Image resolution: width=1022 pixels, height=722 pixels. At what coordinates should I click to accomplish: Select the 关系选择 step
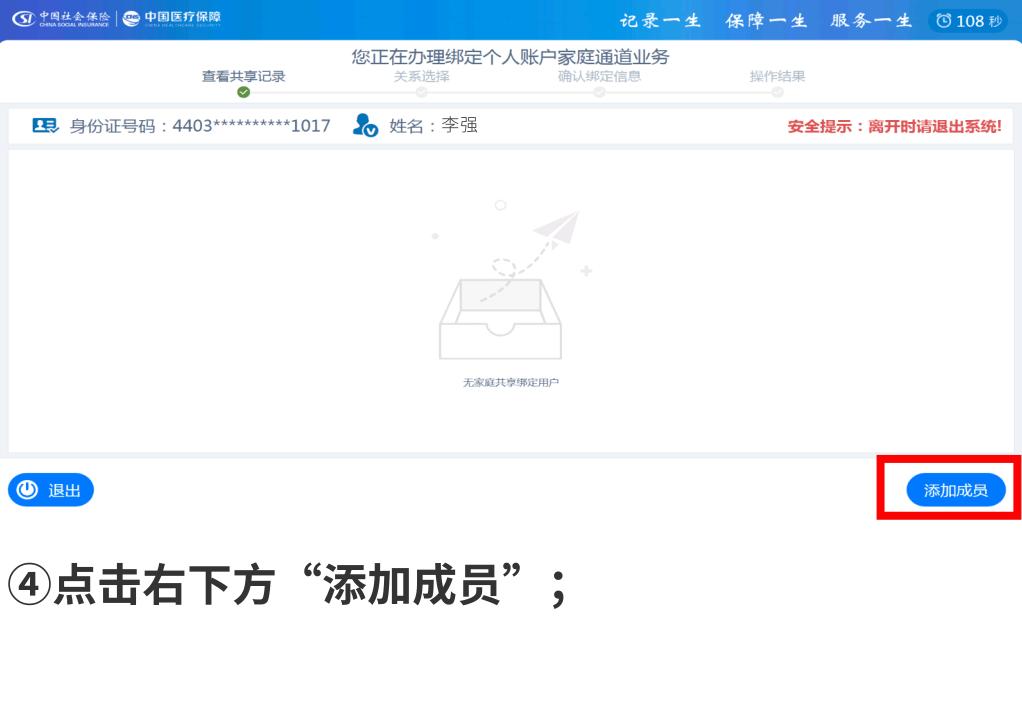(x=421, y=76)
